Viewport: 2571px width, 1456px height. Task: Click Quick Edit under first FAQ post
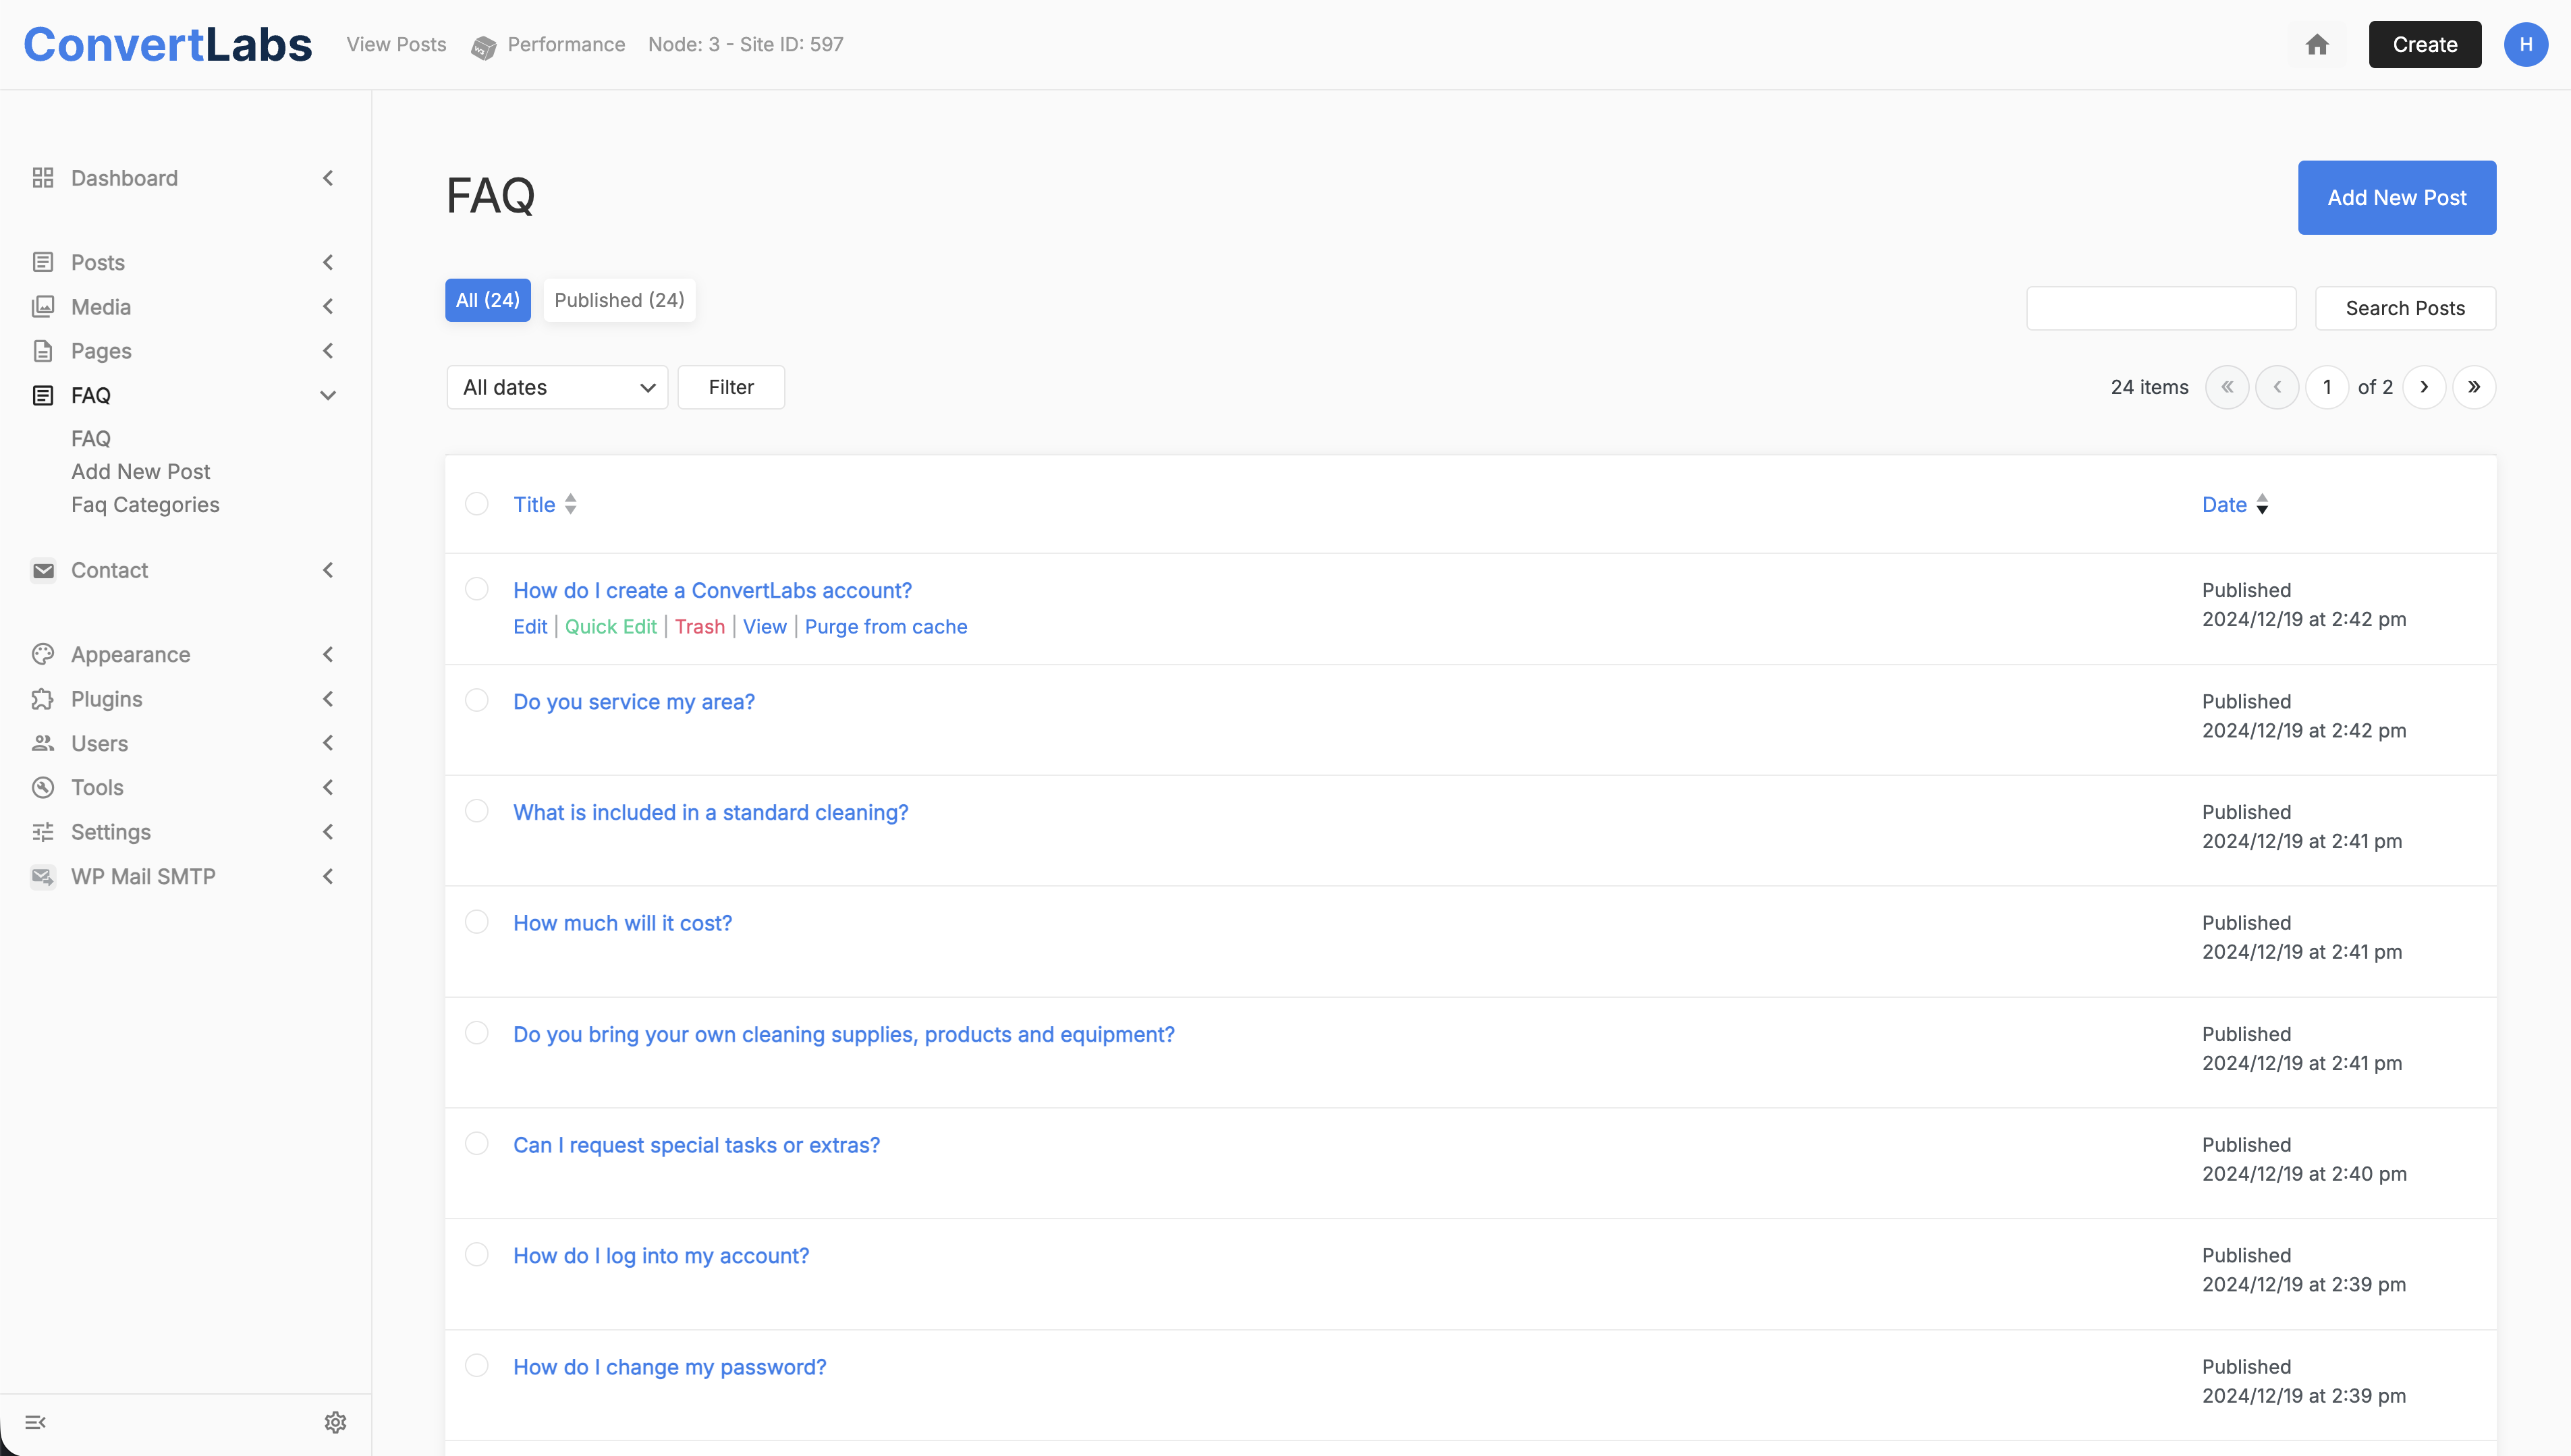[610, 627]
